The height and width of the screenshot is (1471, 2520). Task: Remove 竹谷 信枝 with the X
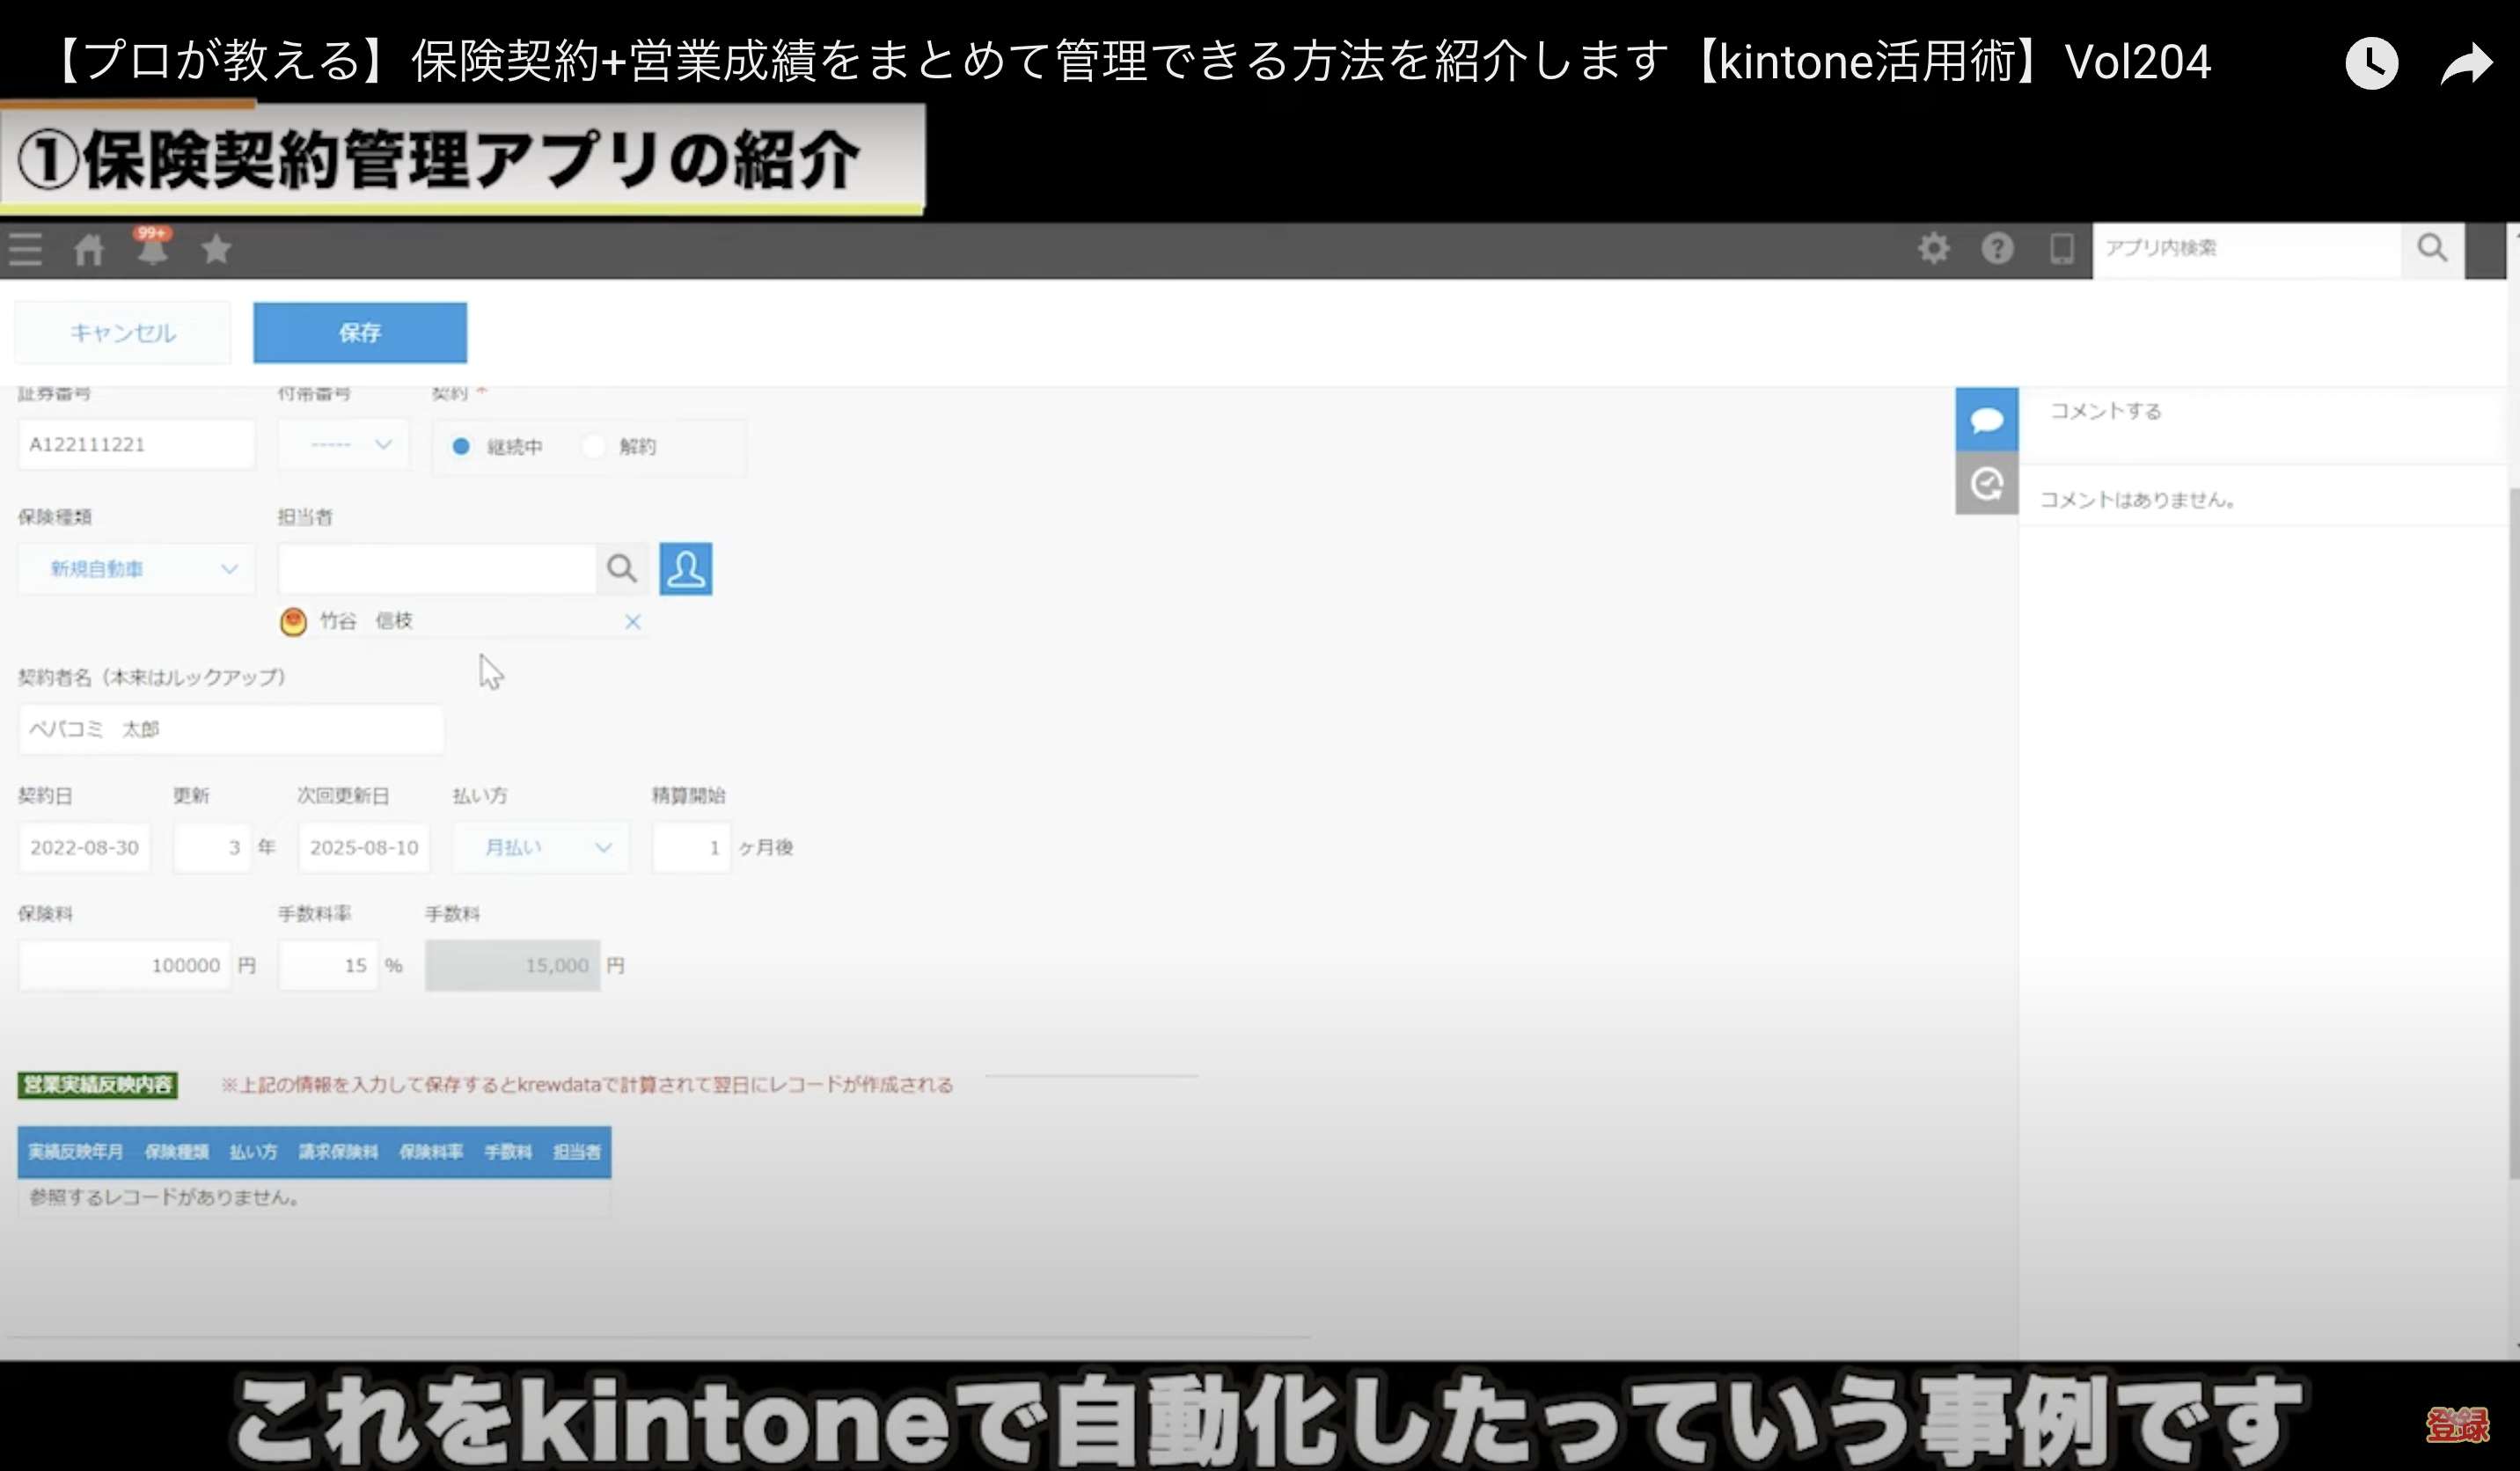[x=633, y=622]
